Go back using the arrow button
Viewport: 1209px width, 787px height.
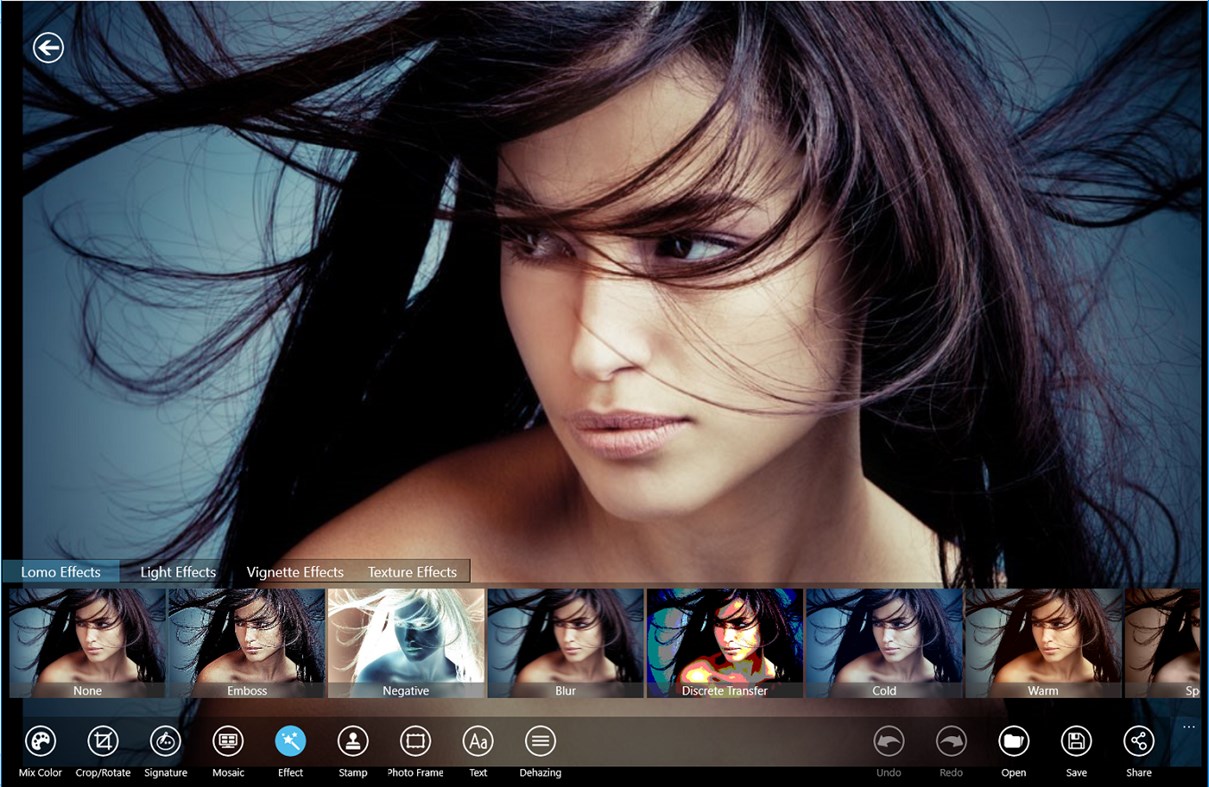(47, 48)
